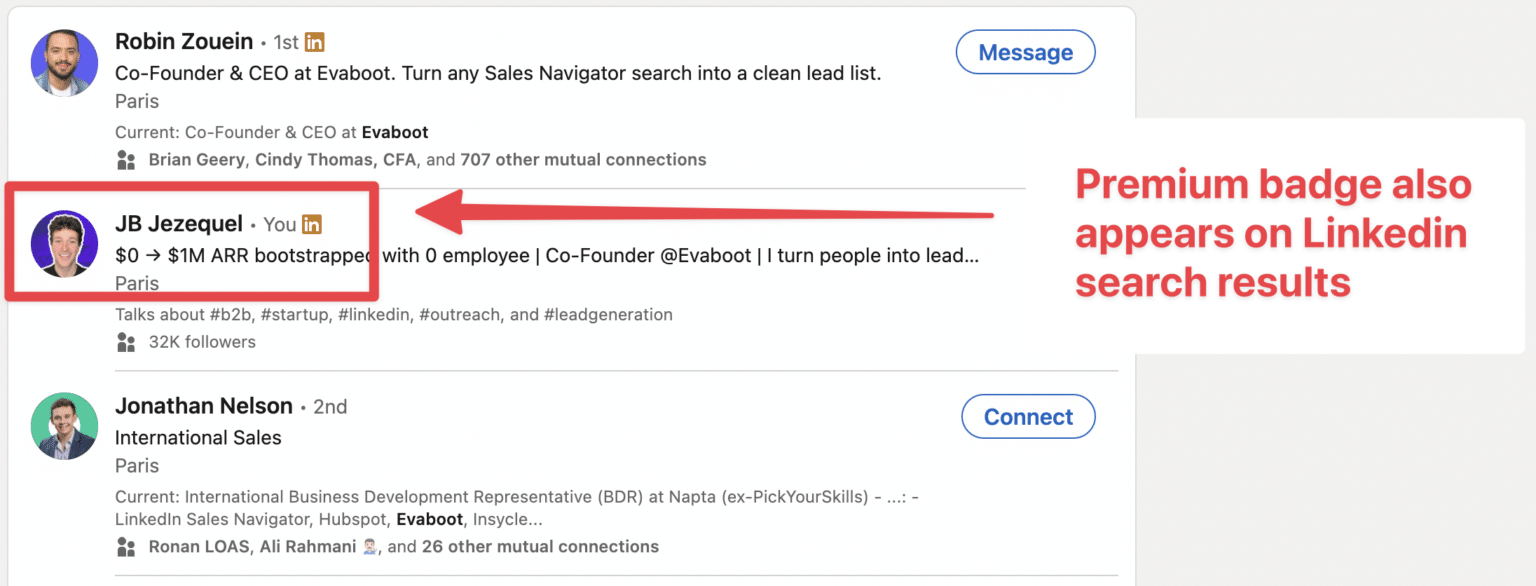This screenshot has width=1536, height=586.
Task: Click the followers icon under JB Jezequel
Action: [x=126, y=341]
